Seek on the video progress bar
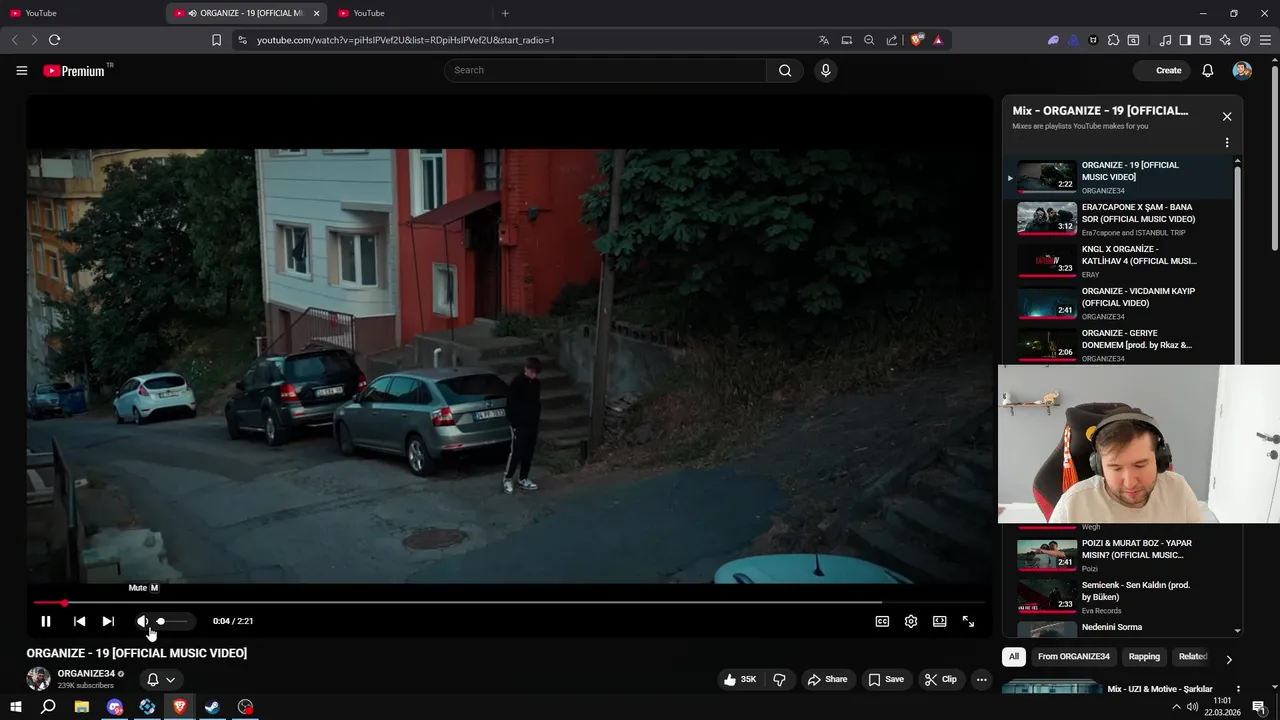 509,603
